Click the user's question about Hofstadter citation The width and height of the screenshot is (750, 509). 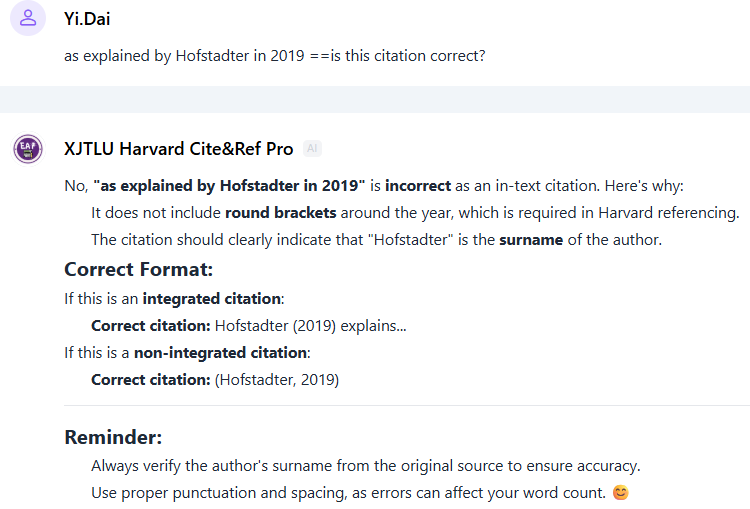(275, 56)
